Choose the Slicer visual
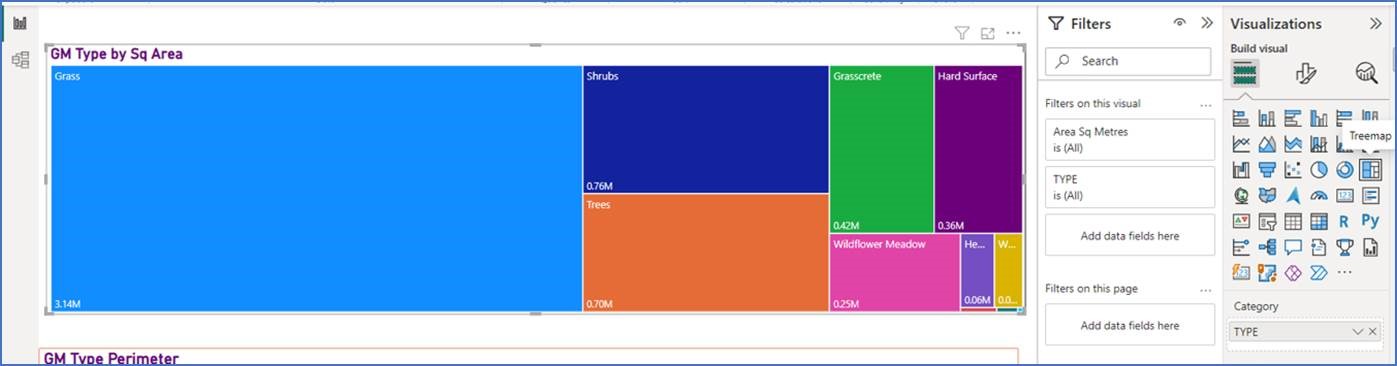Viewport: 1397px width, 366px height. coord(1267,221)
